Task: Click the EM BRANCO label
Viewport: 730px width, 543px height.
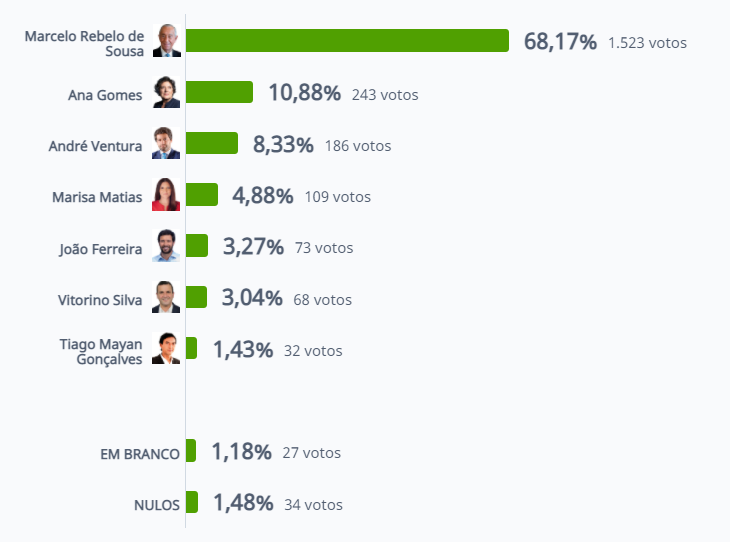Action: tap(140, 454)
